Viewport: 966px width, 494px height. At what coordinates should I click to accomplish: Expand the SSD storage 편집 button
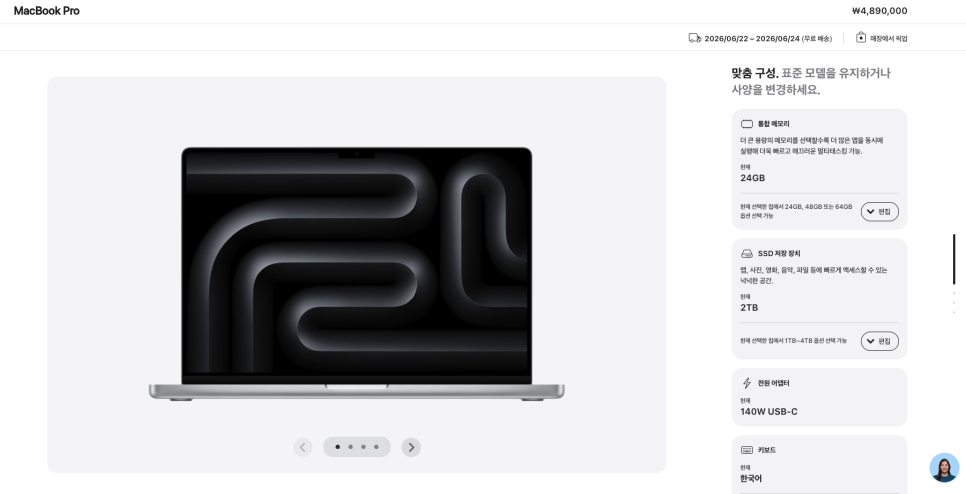pos(879,341)
